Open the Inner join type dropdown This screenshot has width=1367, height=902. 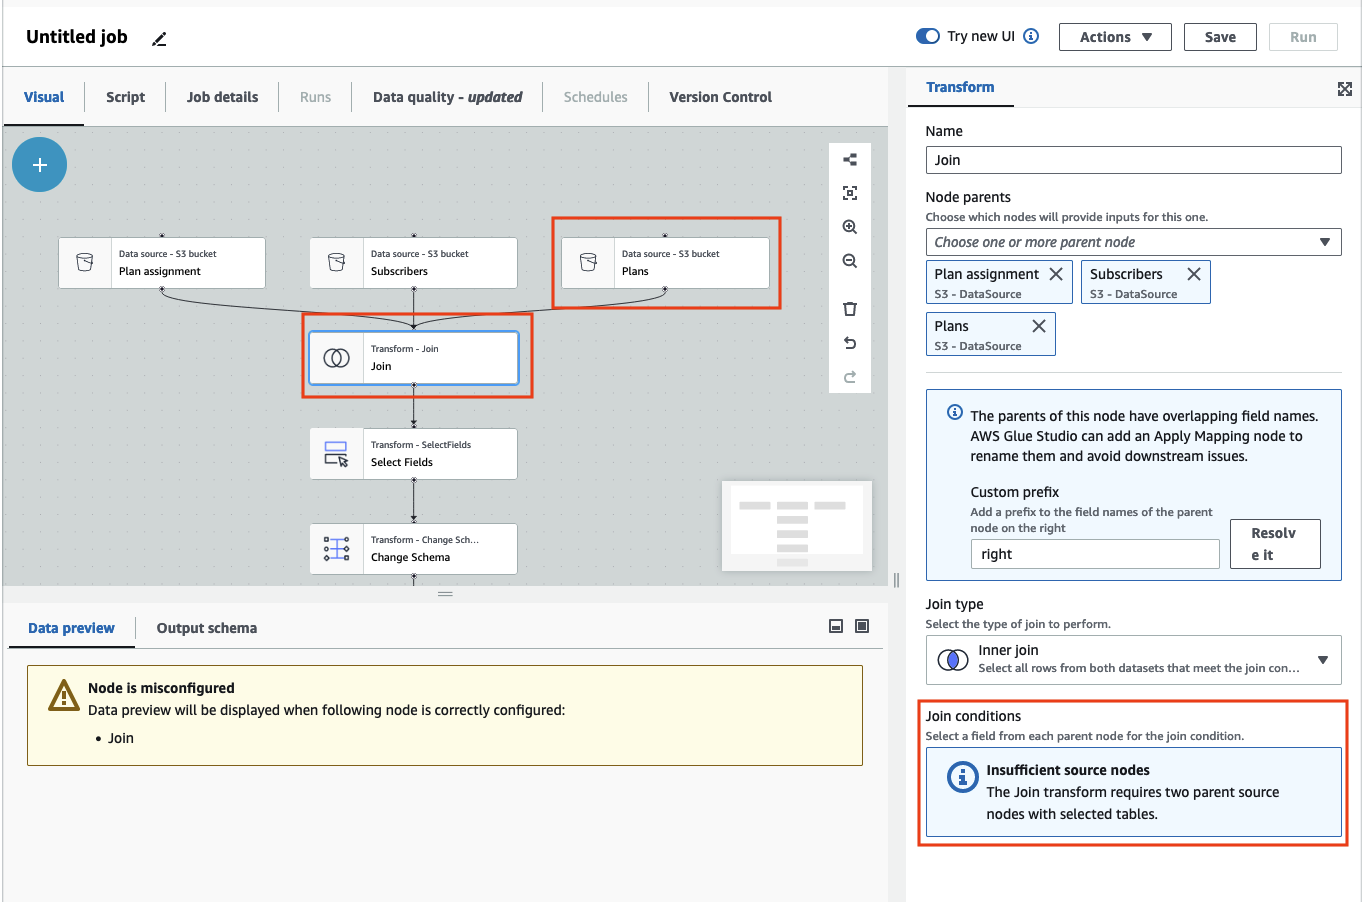[x=1133, y=660]
